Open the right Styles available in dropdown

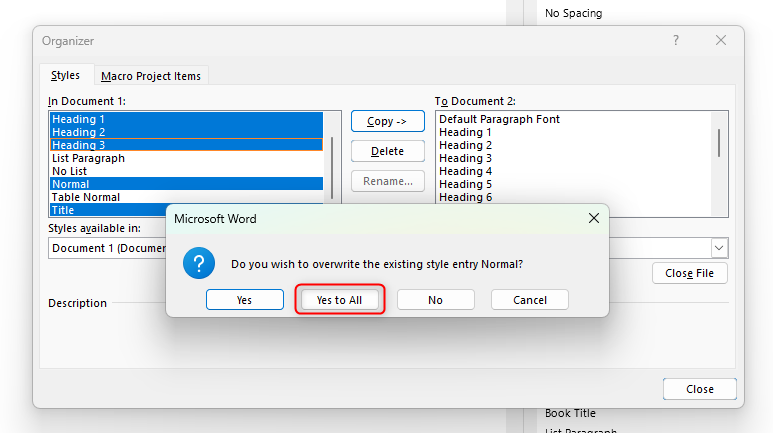pos(719,248)
